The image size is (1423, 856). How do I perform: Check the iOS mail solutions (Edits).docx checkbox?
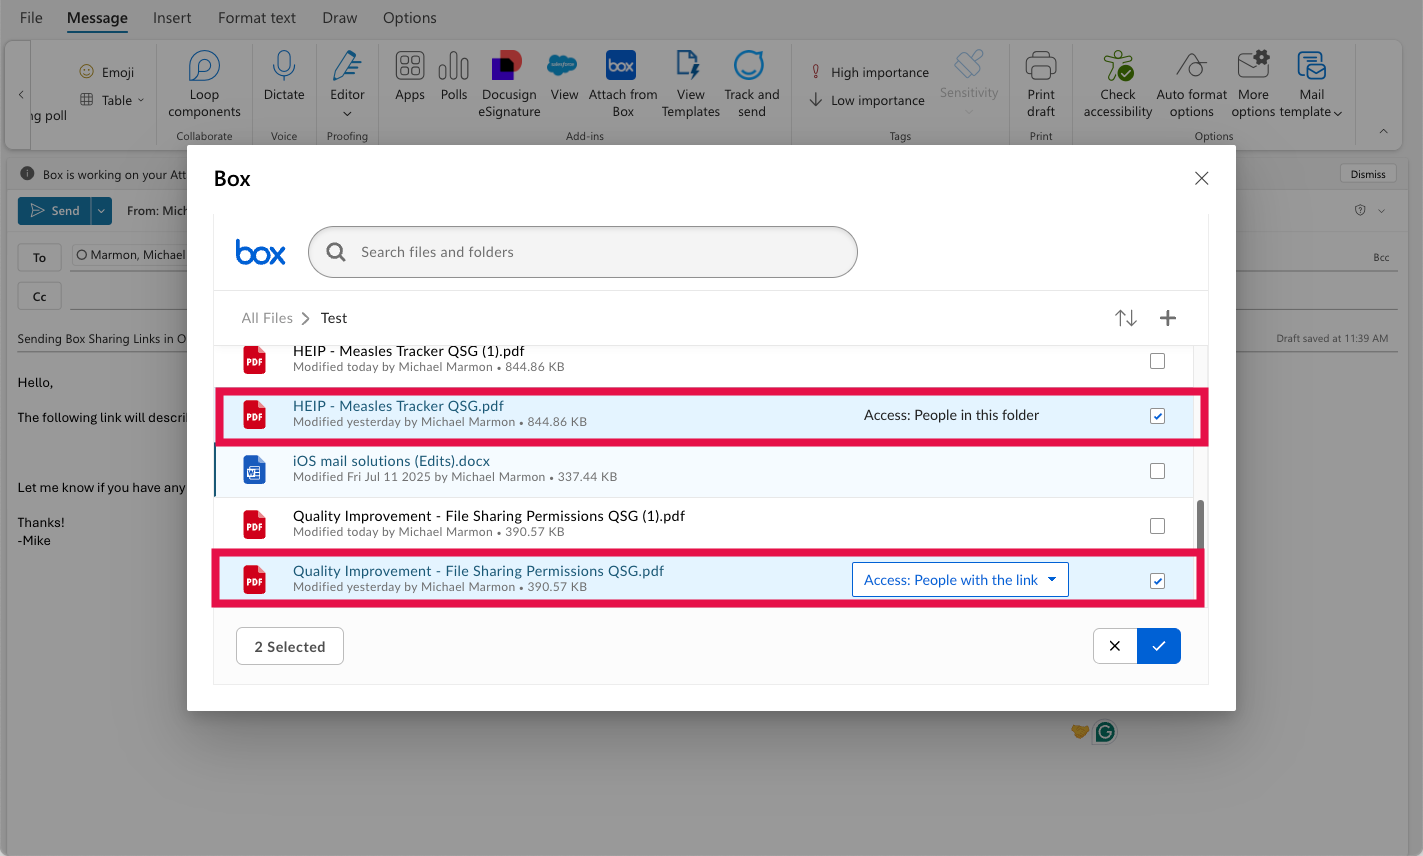coord(1157,471)
